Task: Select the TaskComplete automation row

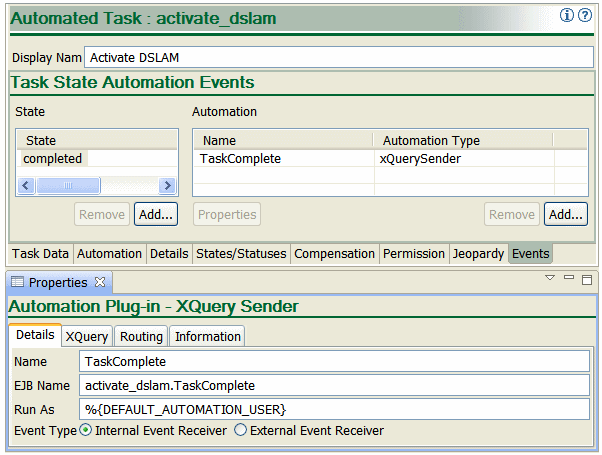Action: tap(390, 159)
